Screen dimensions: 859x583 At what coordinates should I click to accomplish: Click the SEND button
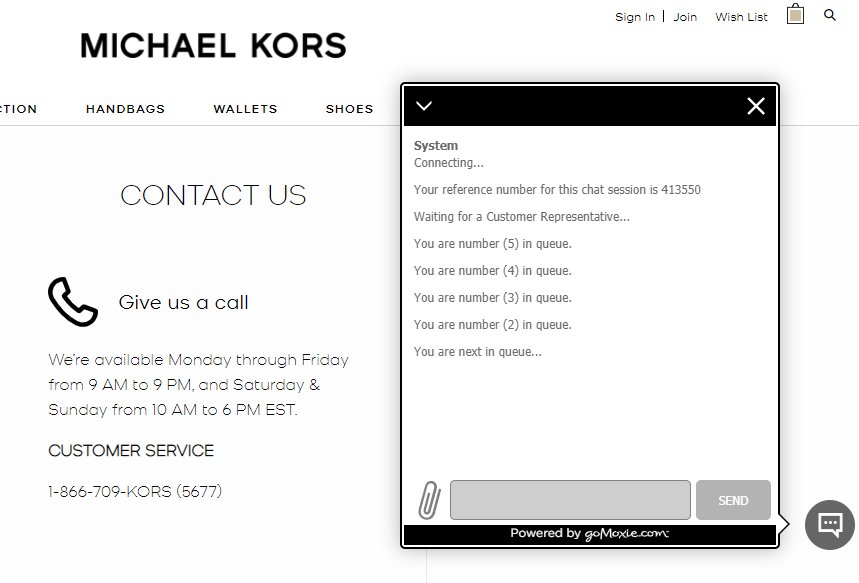tap(733, 500)
